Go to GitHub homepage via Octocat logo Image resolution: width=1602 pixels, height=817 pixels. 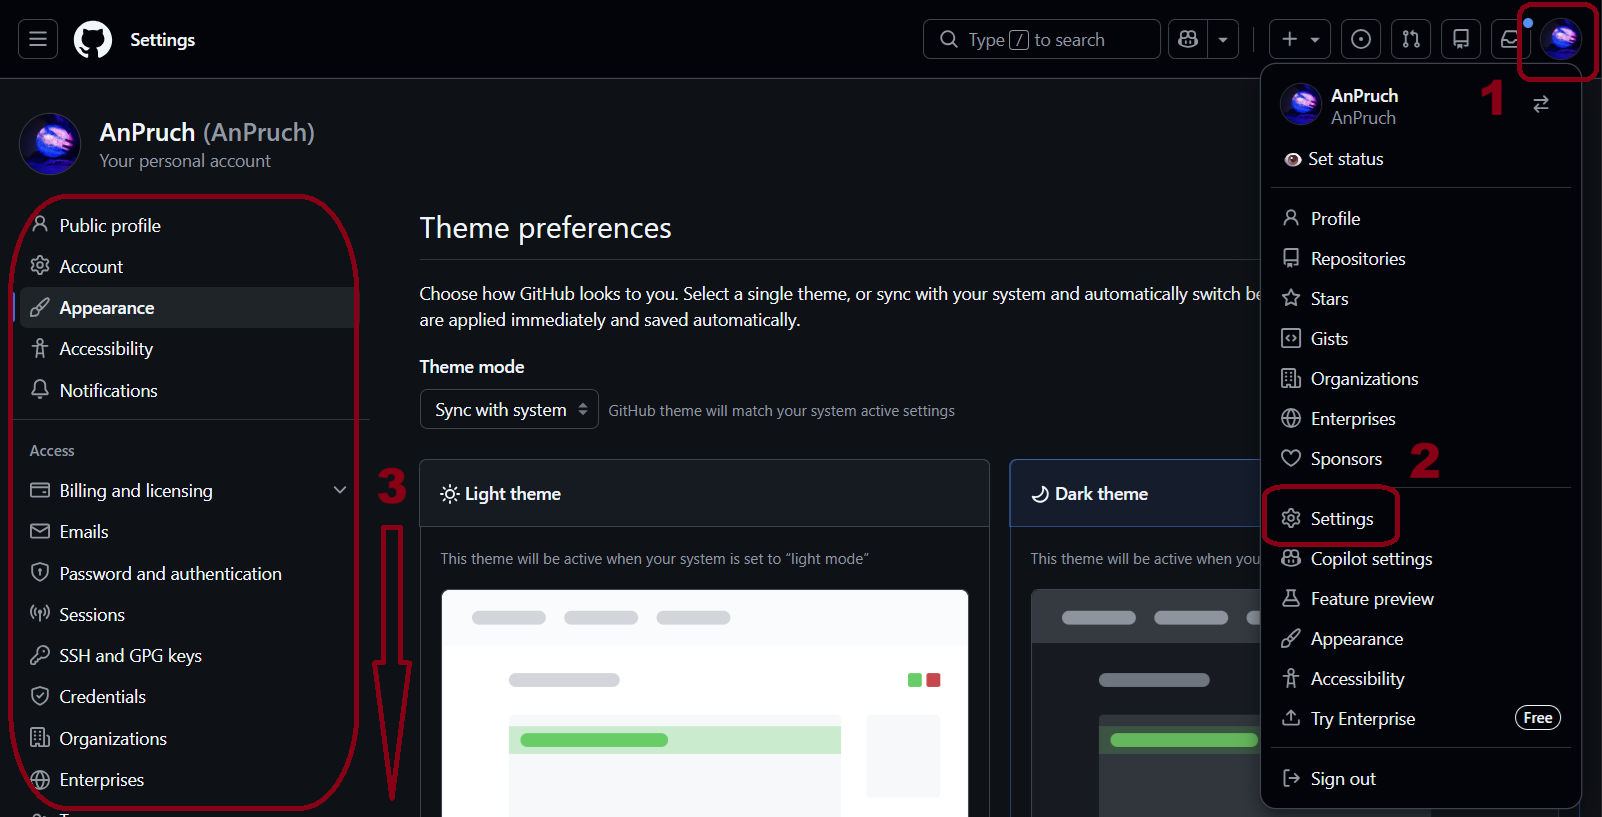[x=93, y=40]
